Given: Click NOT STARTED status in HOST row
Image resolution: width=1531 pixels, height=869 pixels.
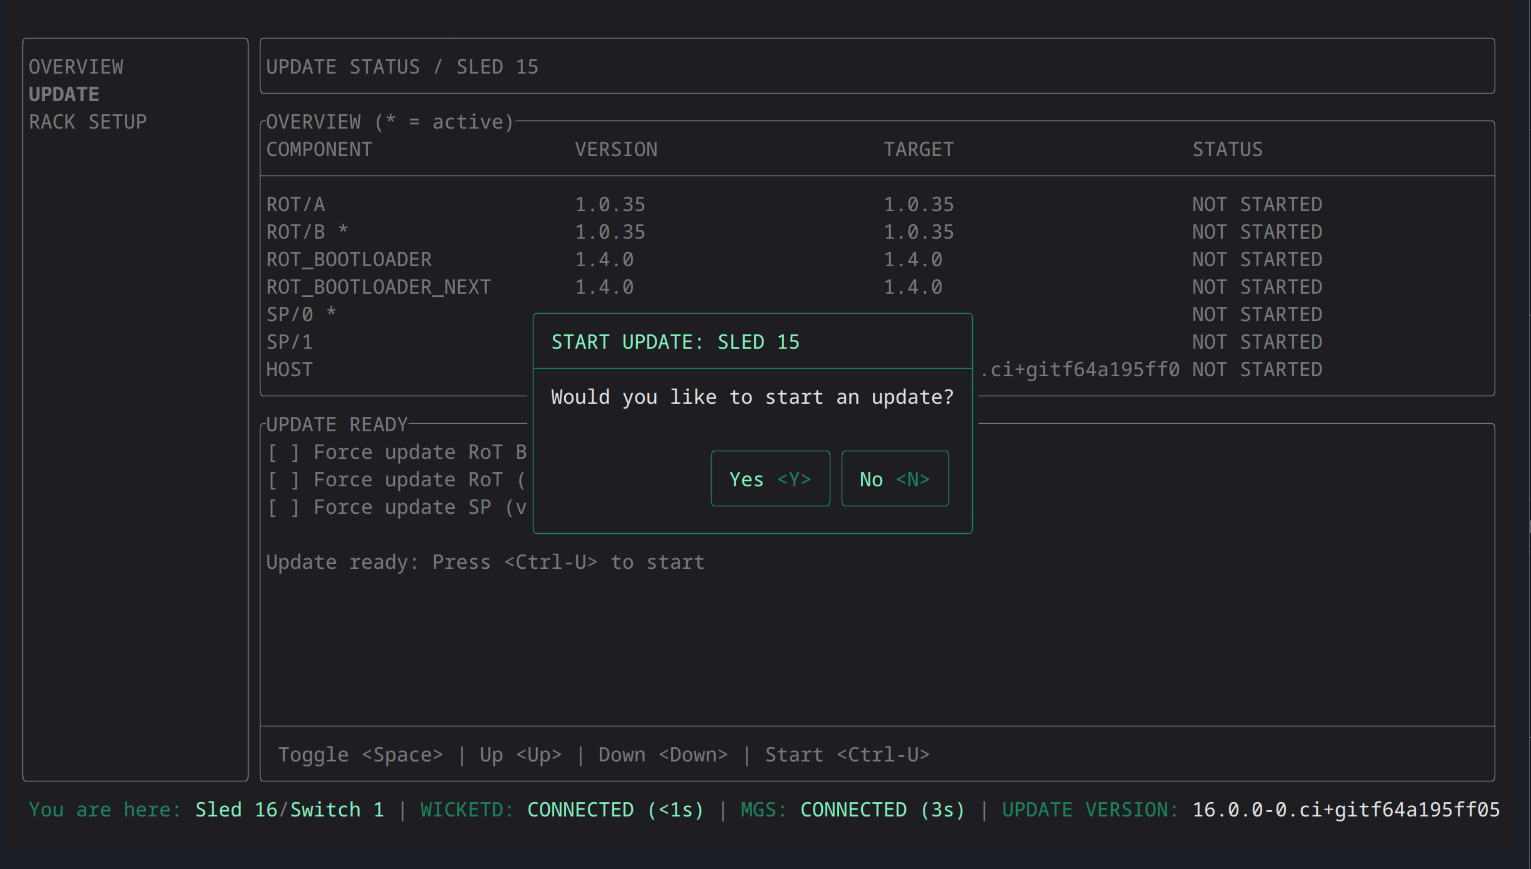Looking at the screenshot, I should pos(1257,369).
